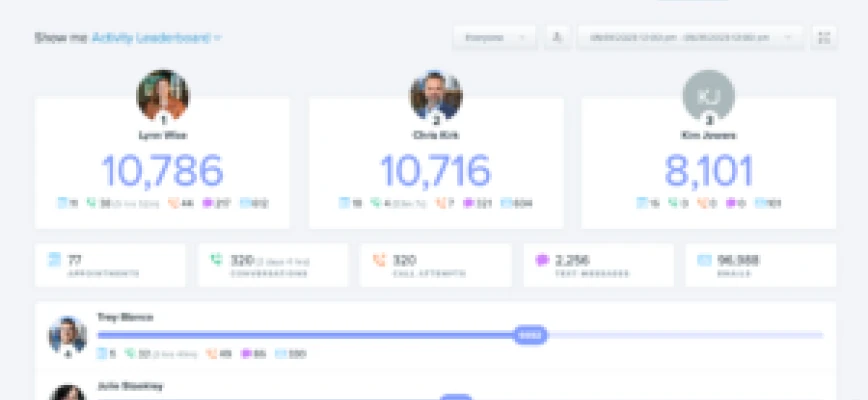868x400 pixels.
Task: Select the 77 Appointments summary tile
Action: (110, 265)
